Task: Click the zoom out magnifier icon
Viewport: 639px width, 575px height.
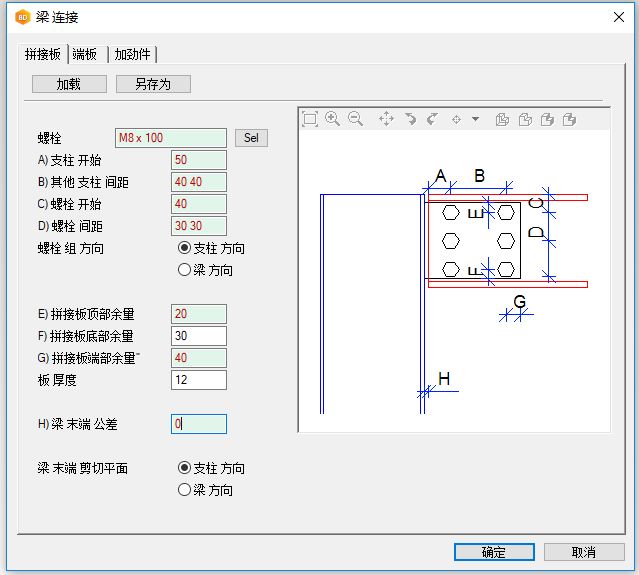Action: pyautogui.click(x=355, y=119)
